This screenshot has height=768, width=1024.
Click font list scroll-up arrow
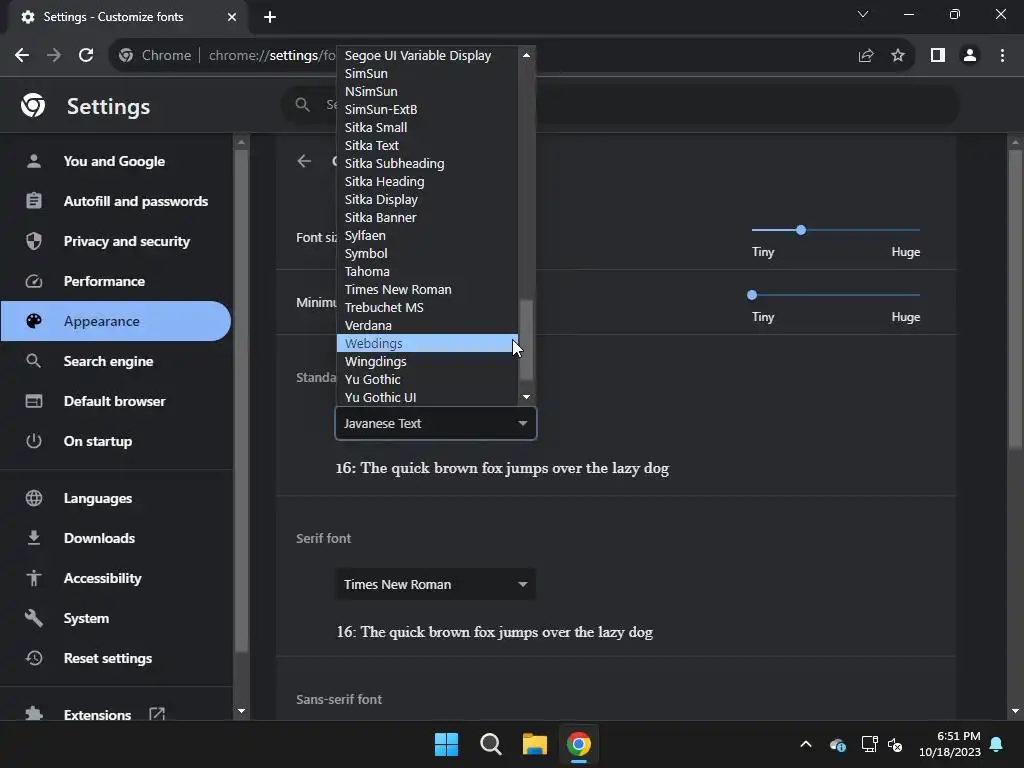coord(526,55)
